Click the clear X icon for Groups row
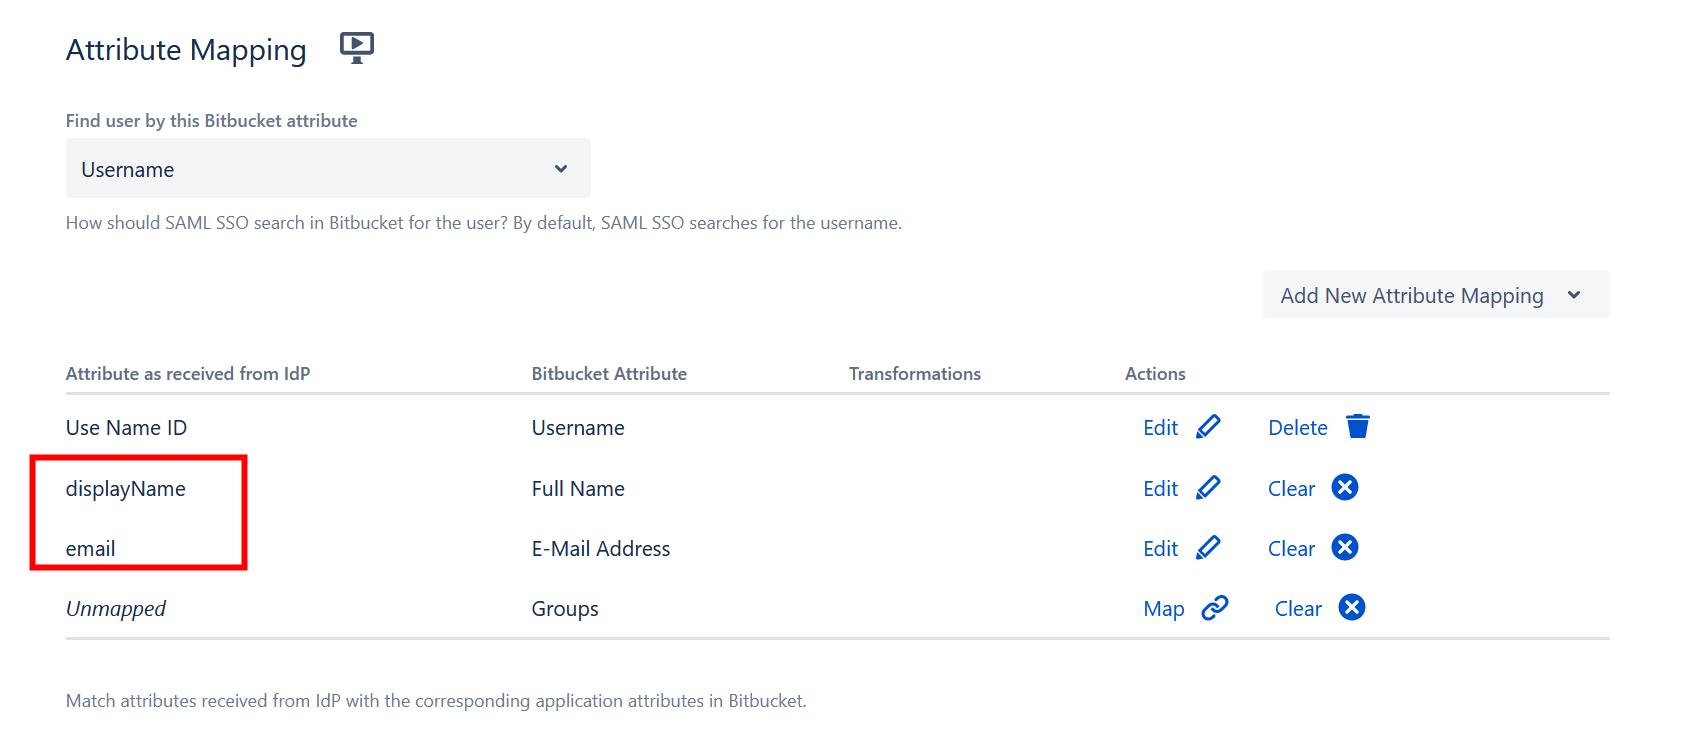The height and width of the screenshot is (754, 1699). pyautogui.click(x=1351, y=608)
